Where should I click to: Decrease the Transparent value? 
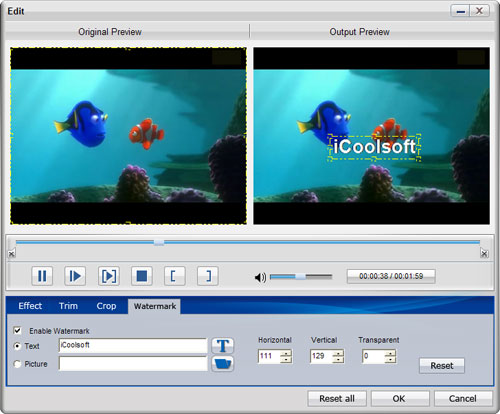[390, 359]
